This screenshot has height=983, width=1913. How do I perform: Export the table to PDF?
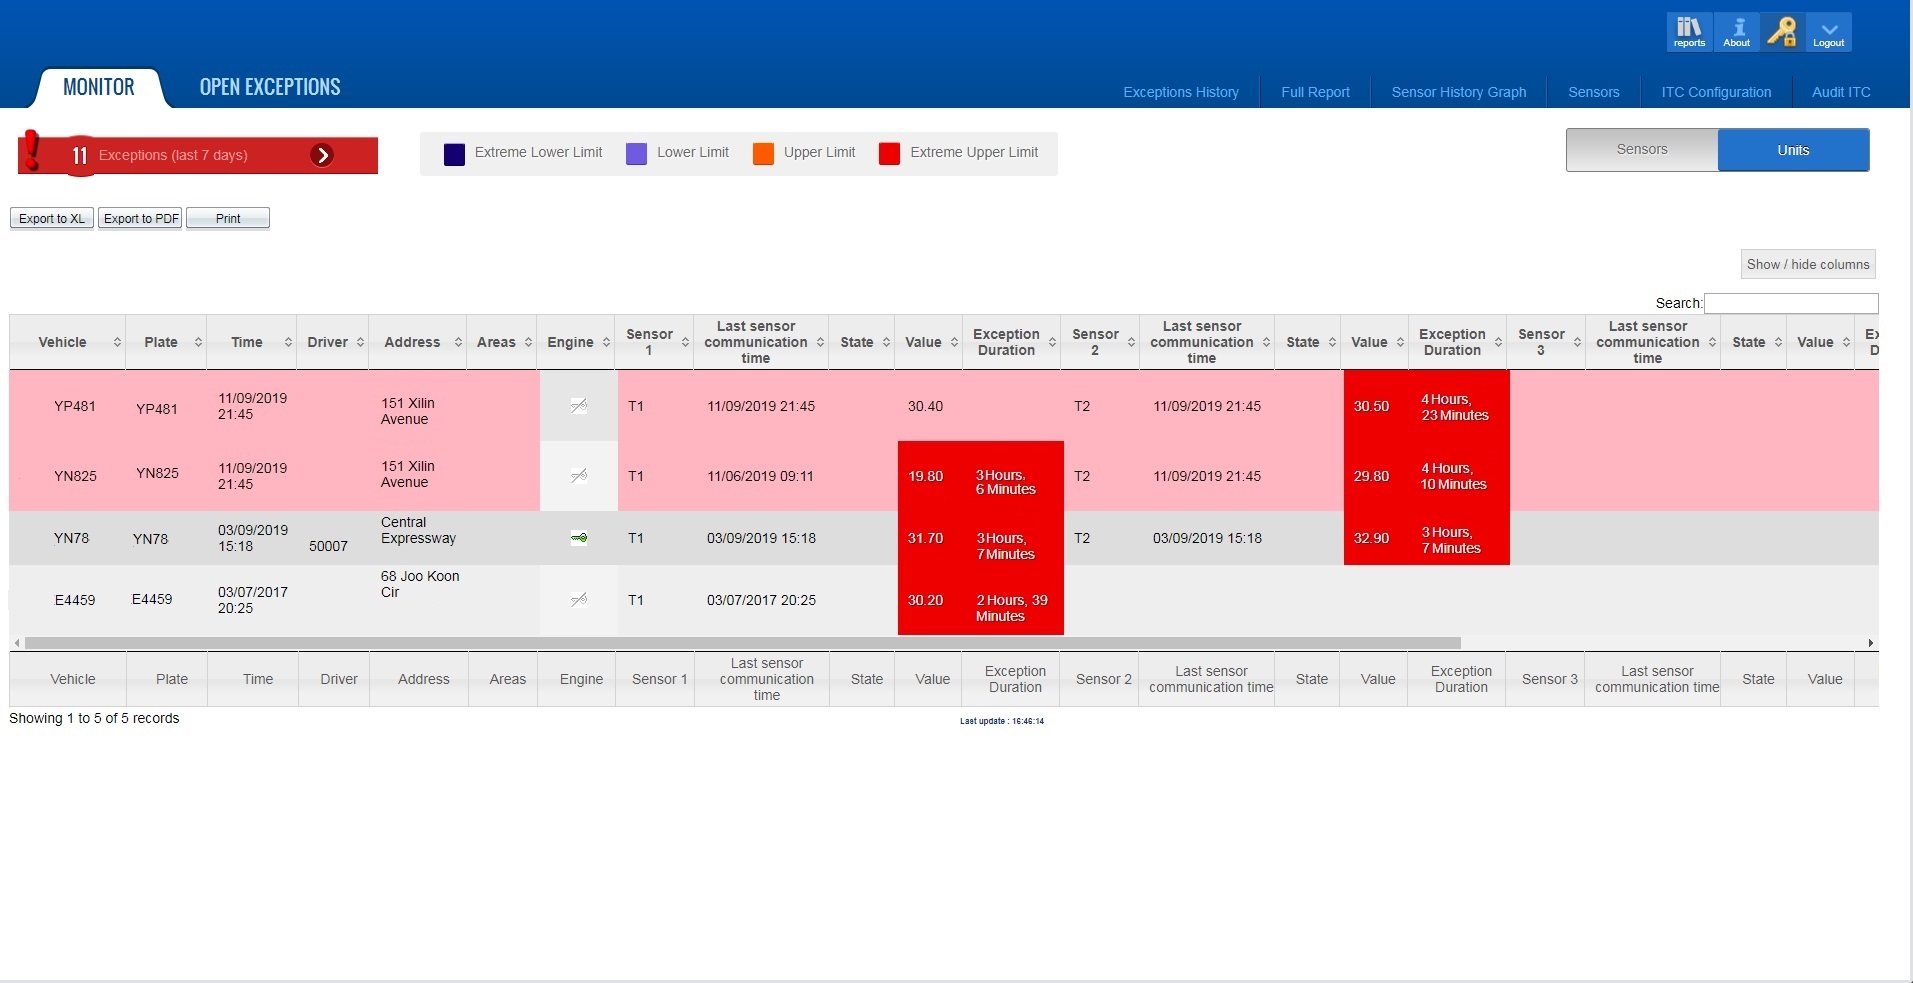(139, 218)
